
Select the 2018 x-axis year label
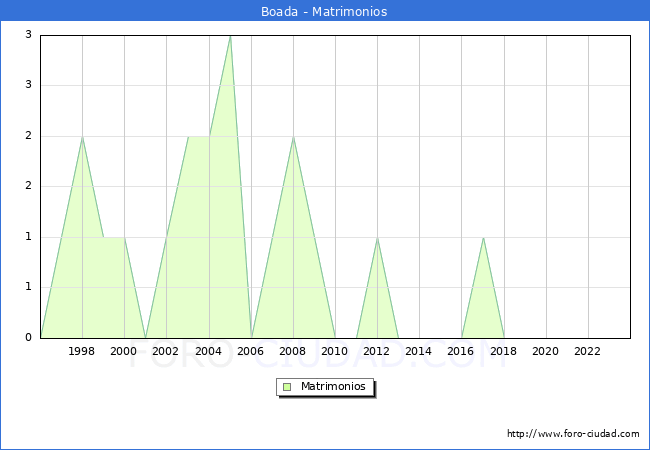503,351
